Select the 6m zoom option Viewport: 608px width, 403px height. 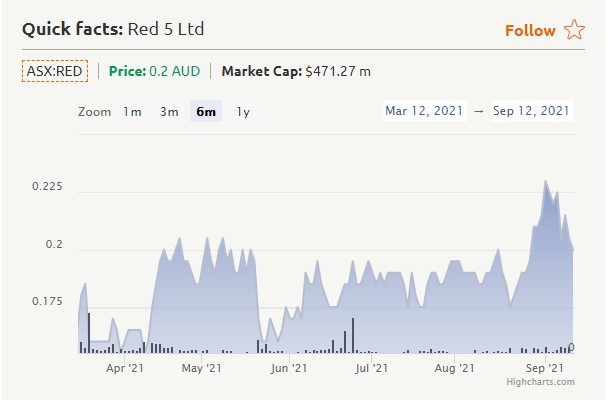click(206, 112)
